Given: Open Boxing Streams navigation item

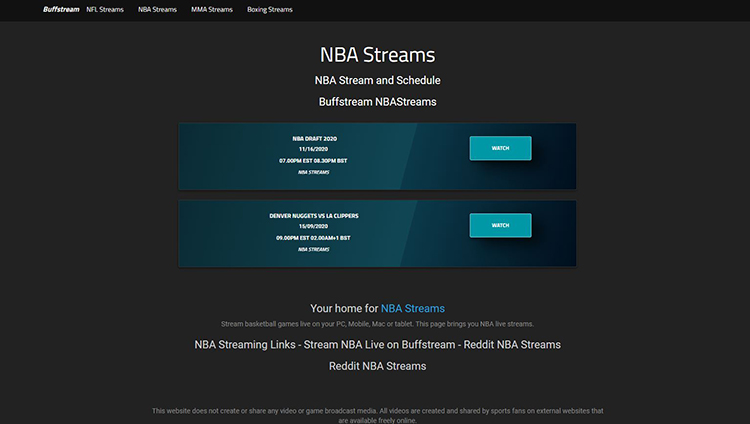Looking at the screenshot, I should tap(270, 10).
